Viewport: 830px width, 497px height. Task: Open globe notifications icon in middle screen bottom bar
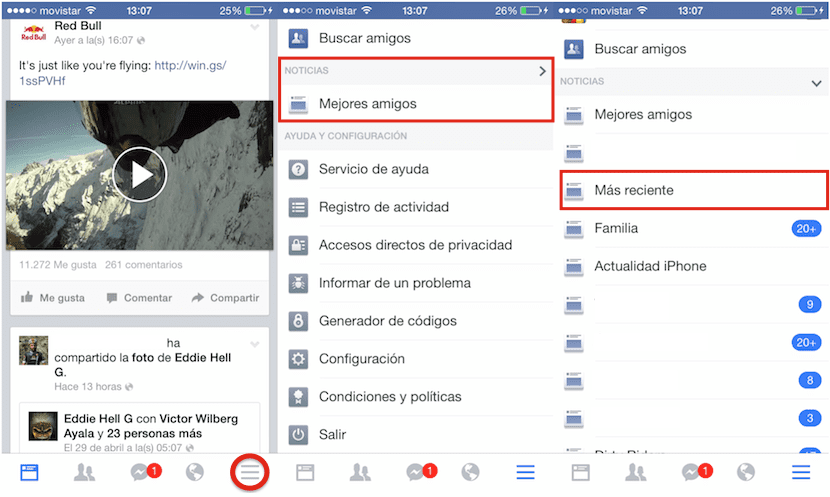click(x=470, y=472)
